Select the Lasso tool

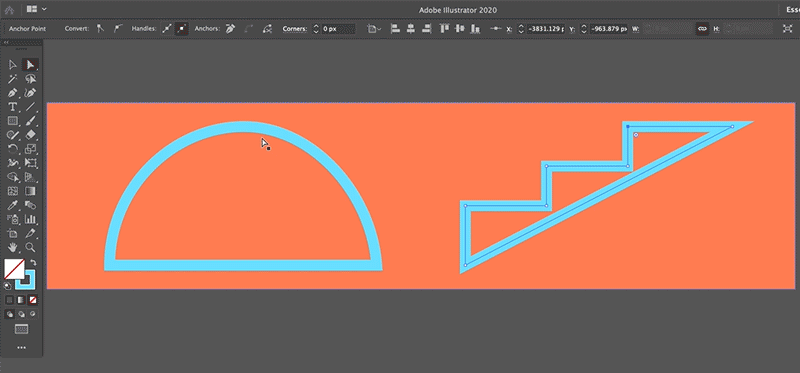(x=30, y=79)
